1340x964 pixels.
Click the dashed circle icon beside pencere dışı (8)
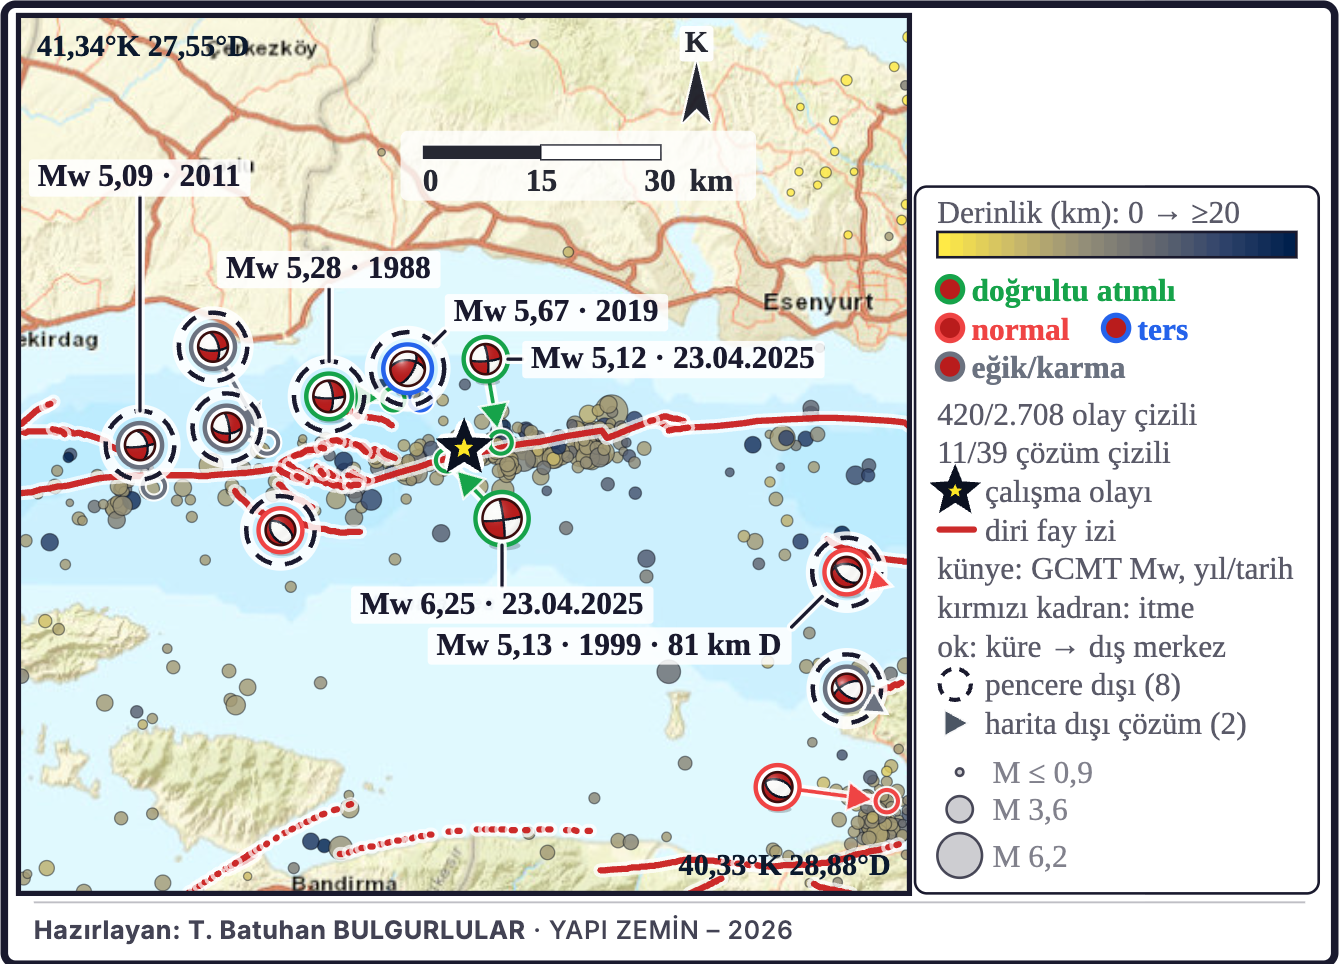(x=955, y=685)
